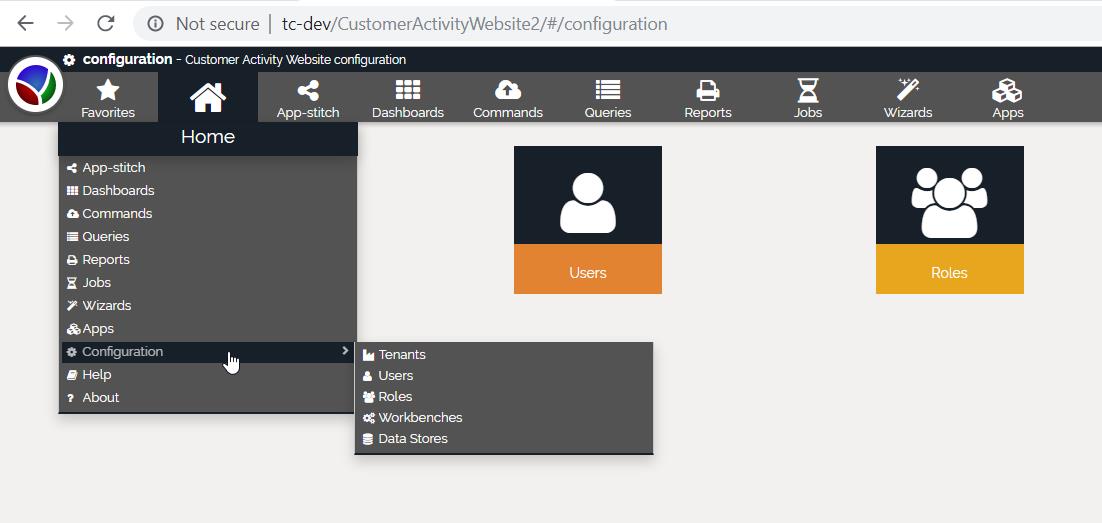1102x523 pixels.
Task: Reload the page with browser refresh
Action: coord(105,23)
